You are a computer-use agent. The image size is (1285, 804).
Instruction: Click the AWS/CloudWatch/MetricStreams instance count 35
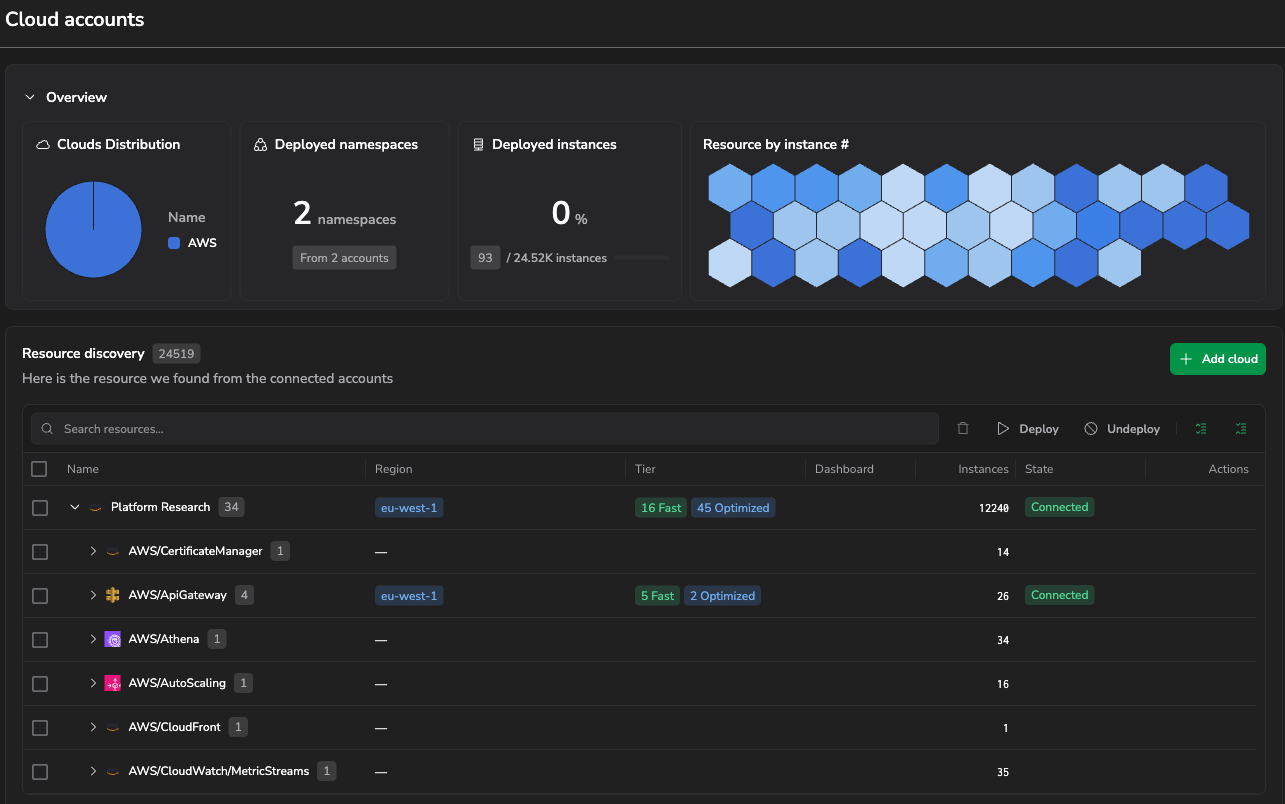click(x=1003, y=772)
